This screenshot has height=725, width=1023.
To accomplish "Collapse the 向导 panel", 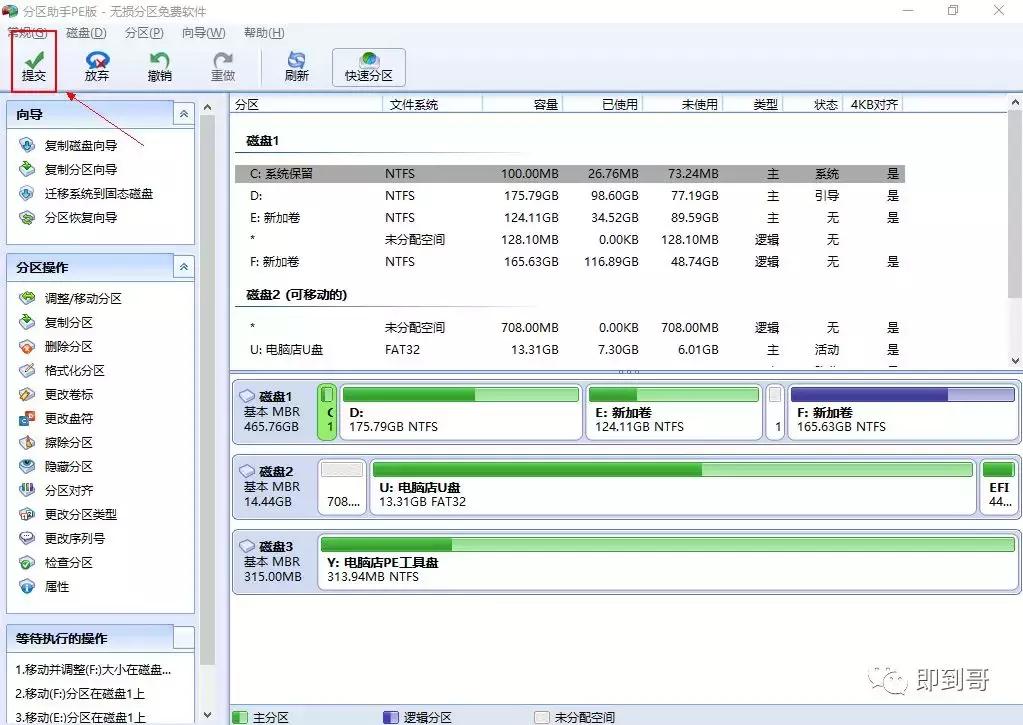I will click(183, 115).
